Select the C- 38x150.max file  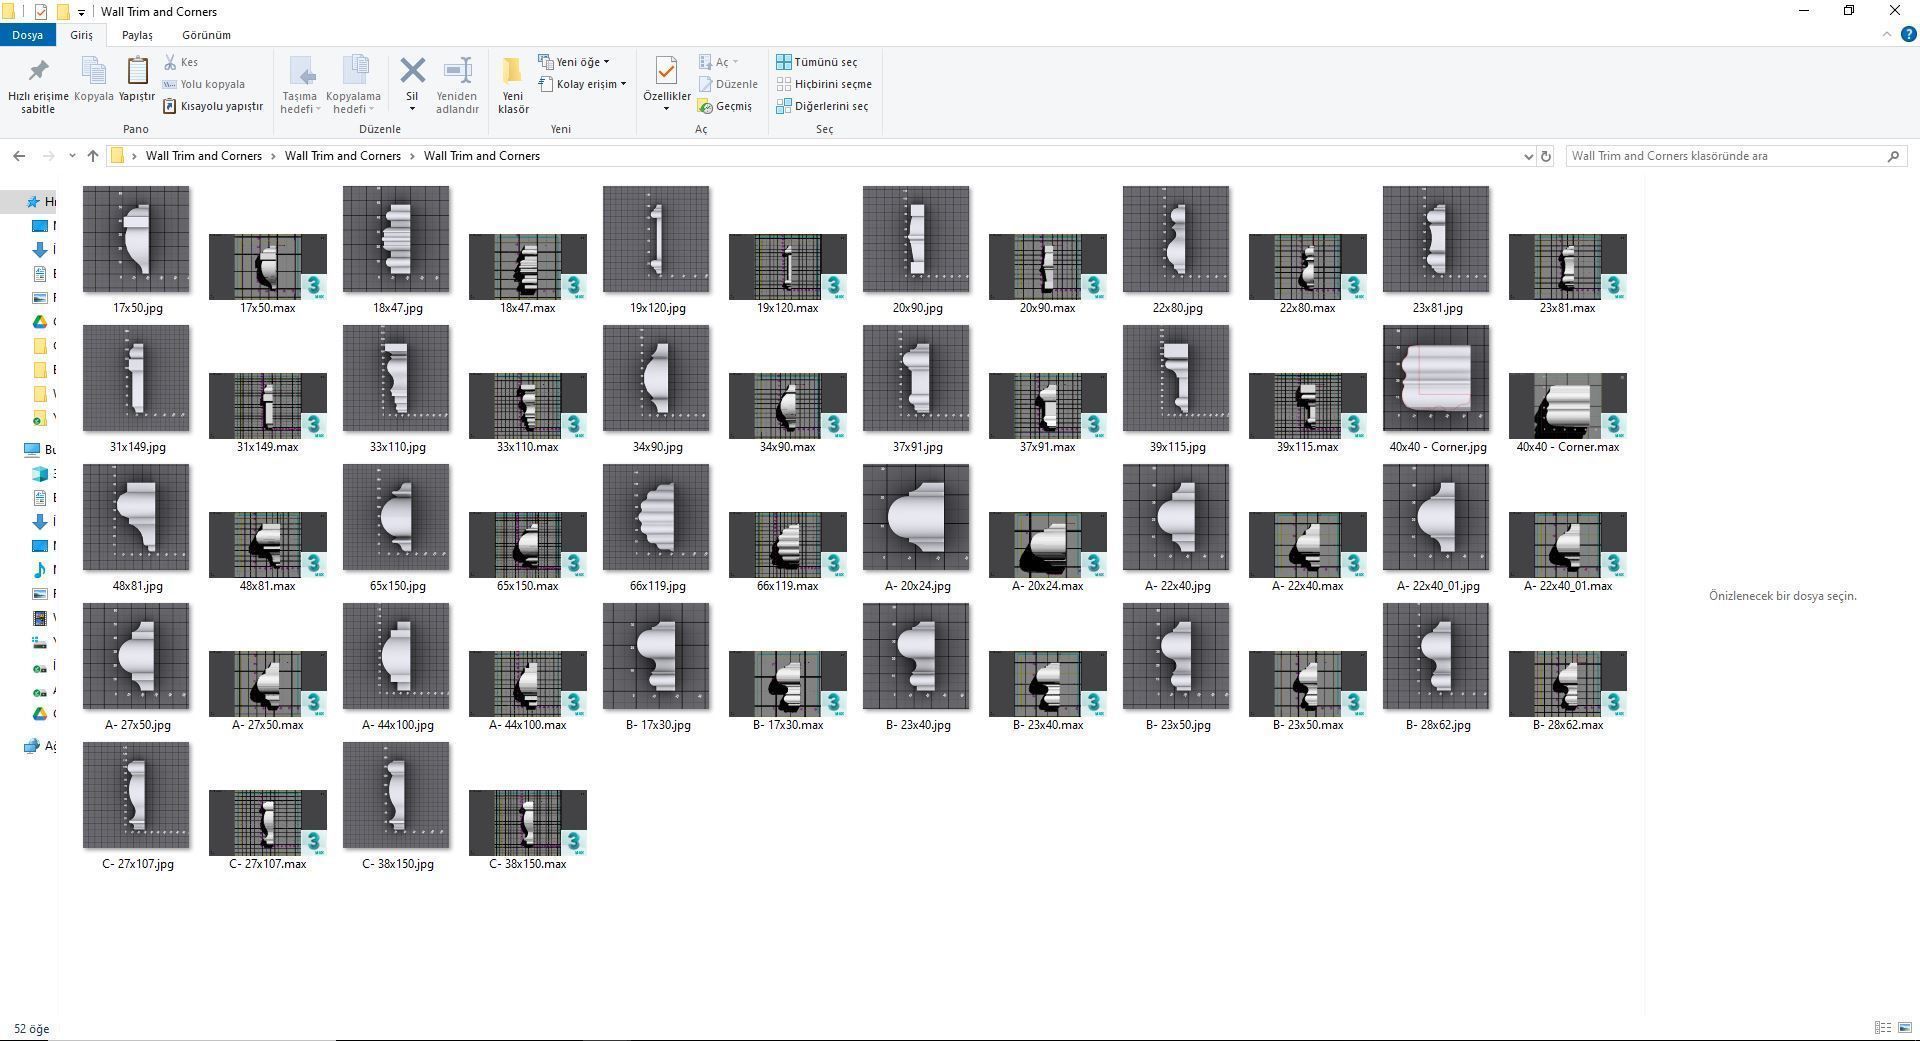[x=528, y=823]
